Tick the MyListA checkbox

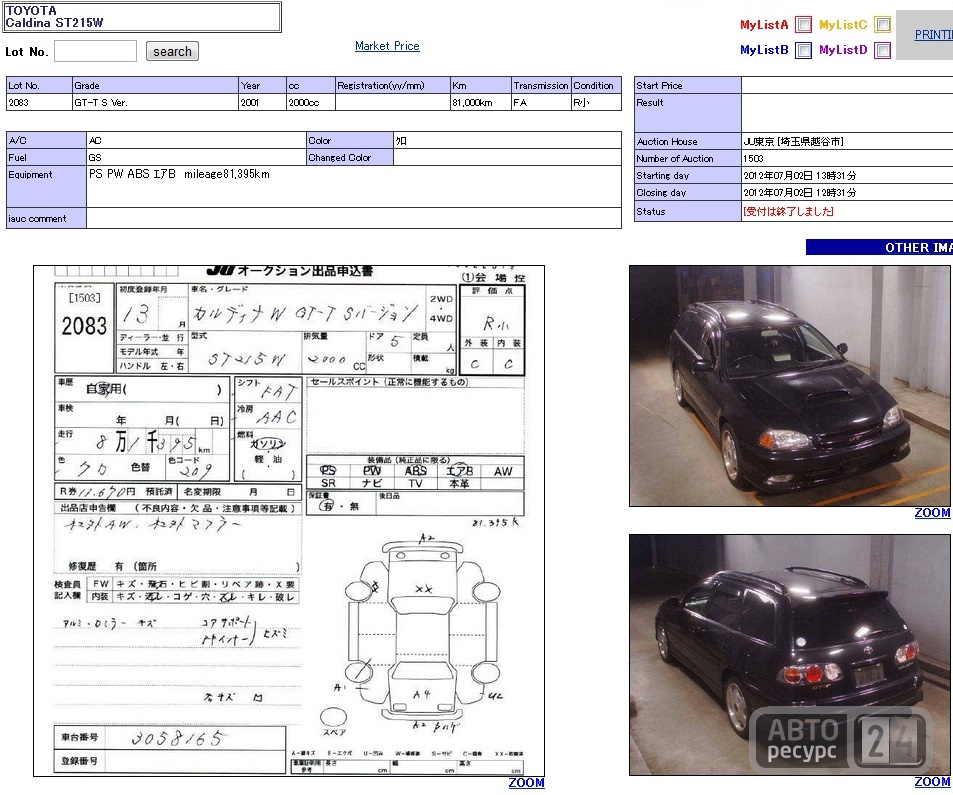pos(803,24)
